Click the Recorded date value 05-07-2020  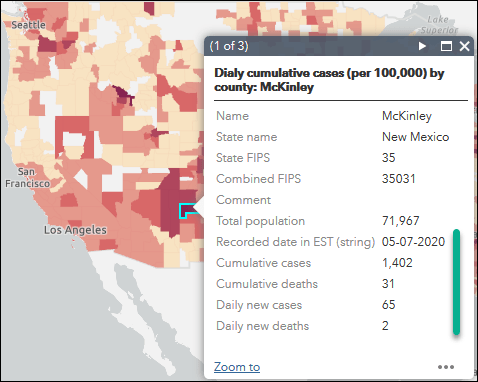click(413, 242)
